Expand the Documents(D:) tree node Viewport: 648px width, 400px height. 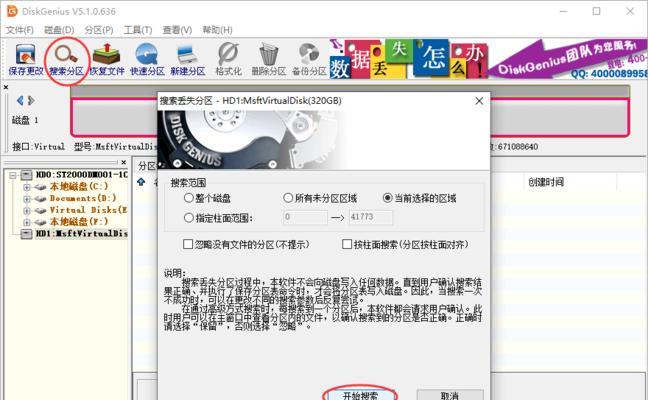point(26,199)
